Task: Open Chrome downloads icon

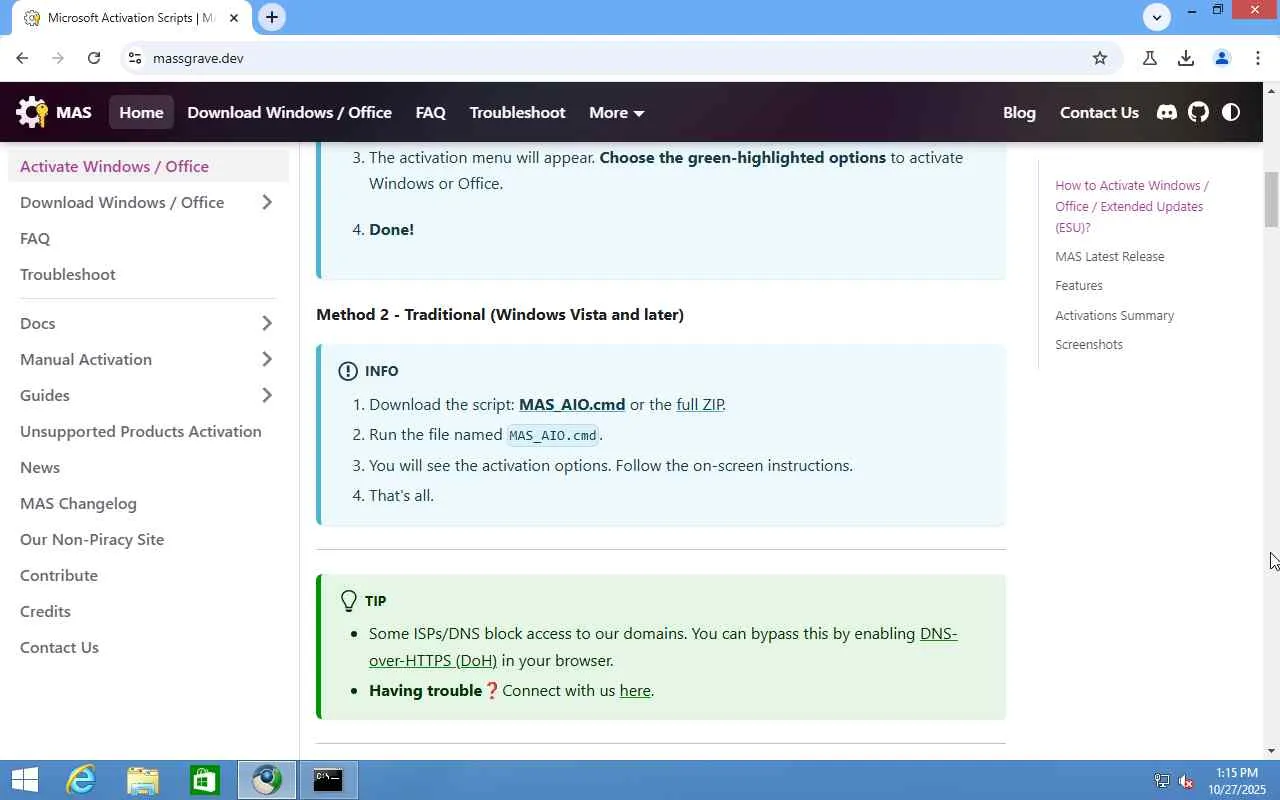Action: (1186, 58)
